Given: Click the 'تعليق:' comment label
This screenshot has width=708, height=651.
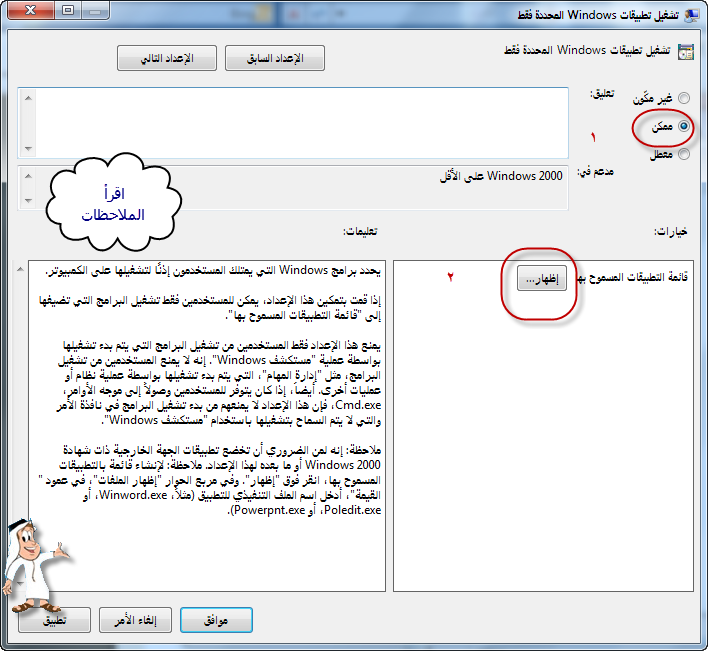Looking at the screenshot, I should coord(602,93).
